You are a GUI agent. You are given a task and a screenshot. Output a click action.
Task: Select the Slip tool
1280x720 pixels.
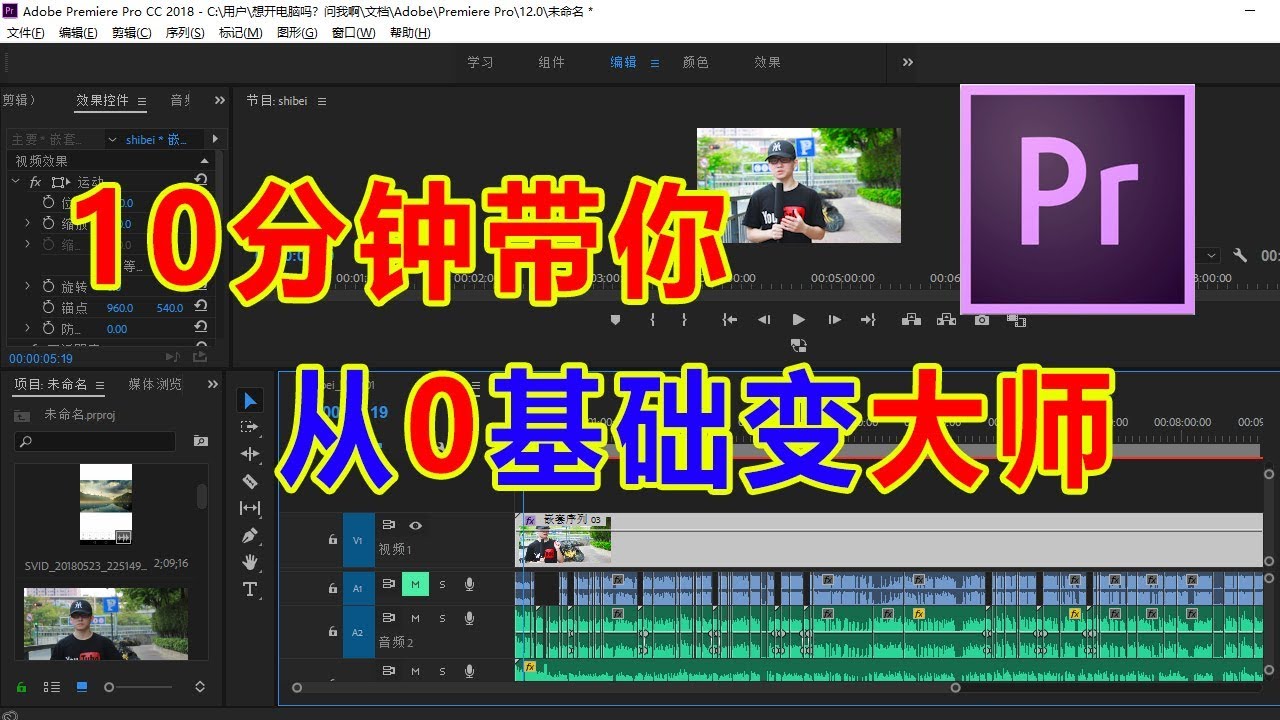(x=250, y=508)
